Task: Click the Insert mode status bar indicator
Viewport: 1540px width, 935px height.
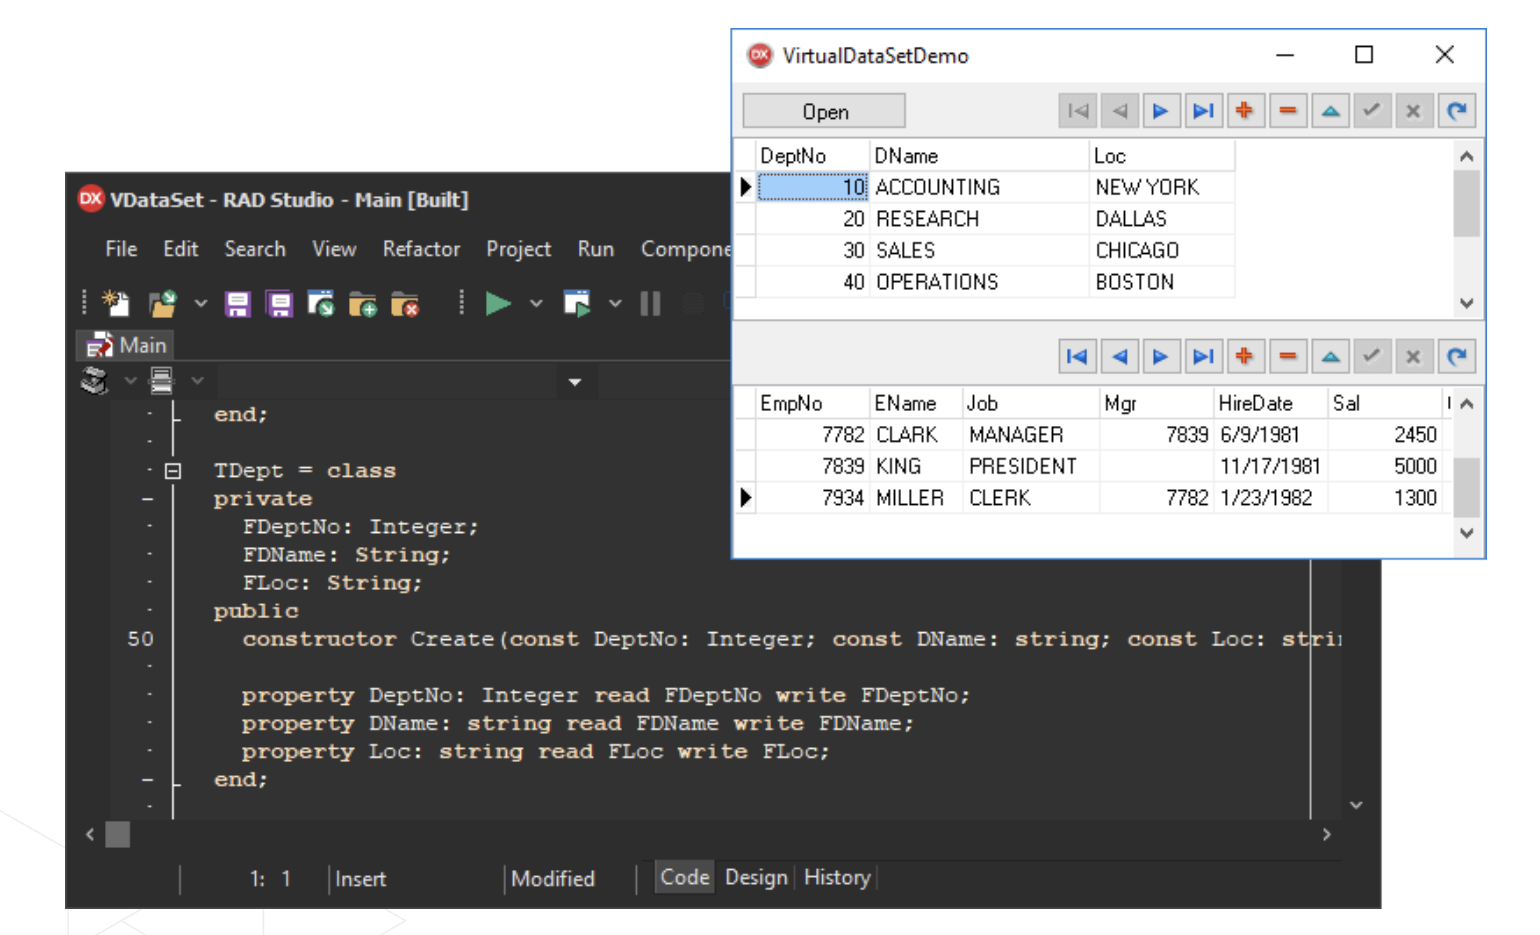Action: pos(361,879)
